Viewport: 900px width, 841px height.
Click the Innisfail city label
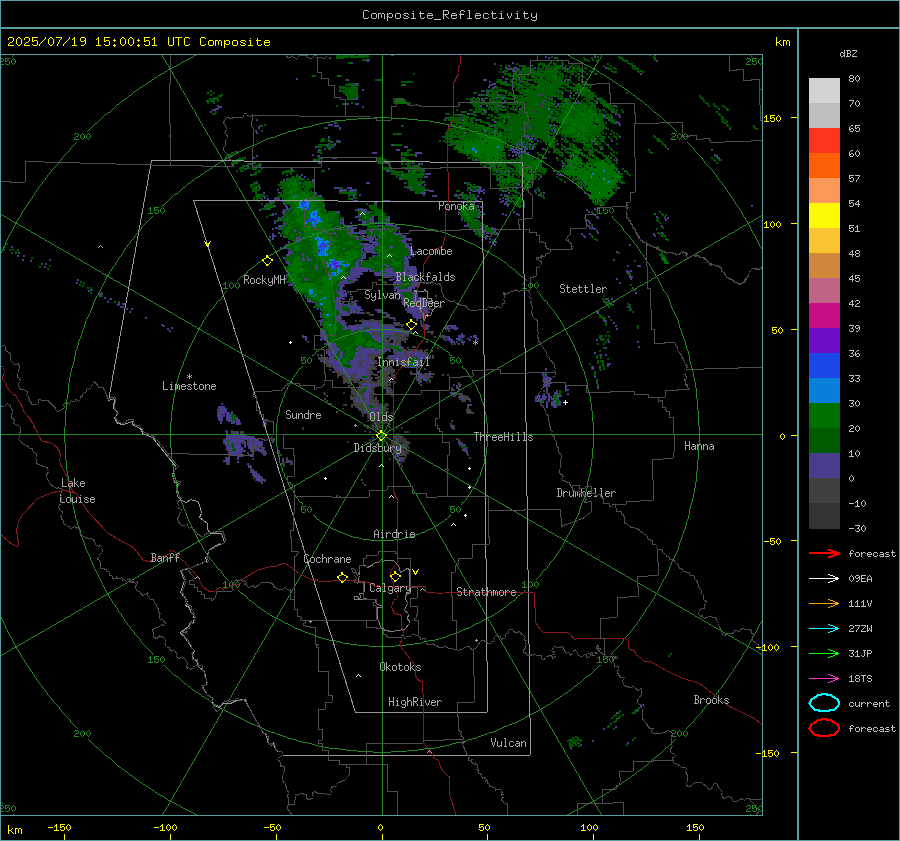point(403,362)
